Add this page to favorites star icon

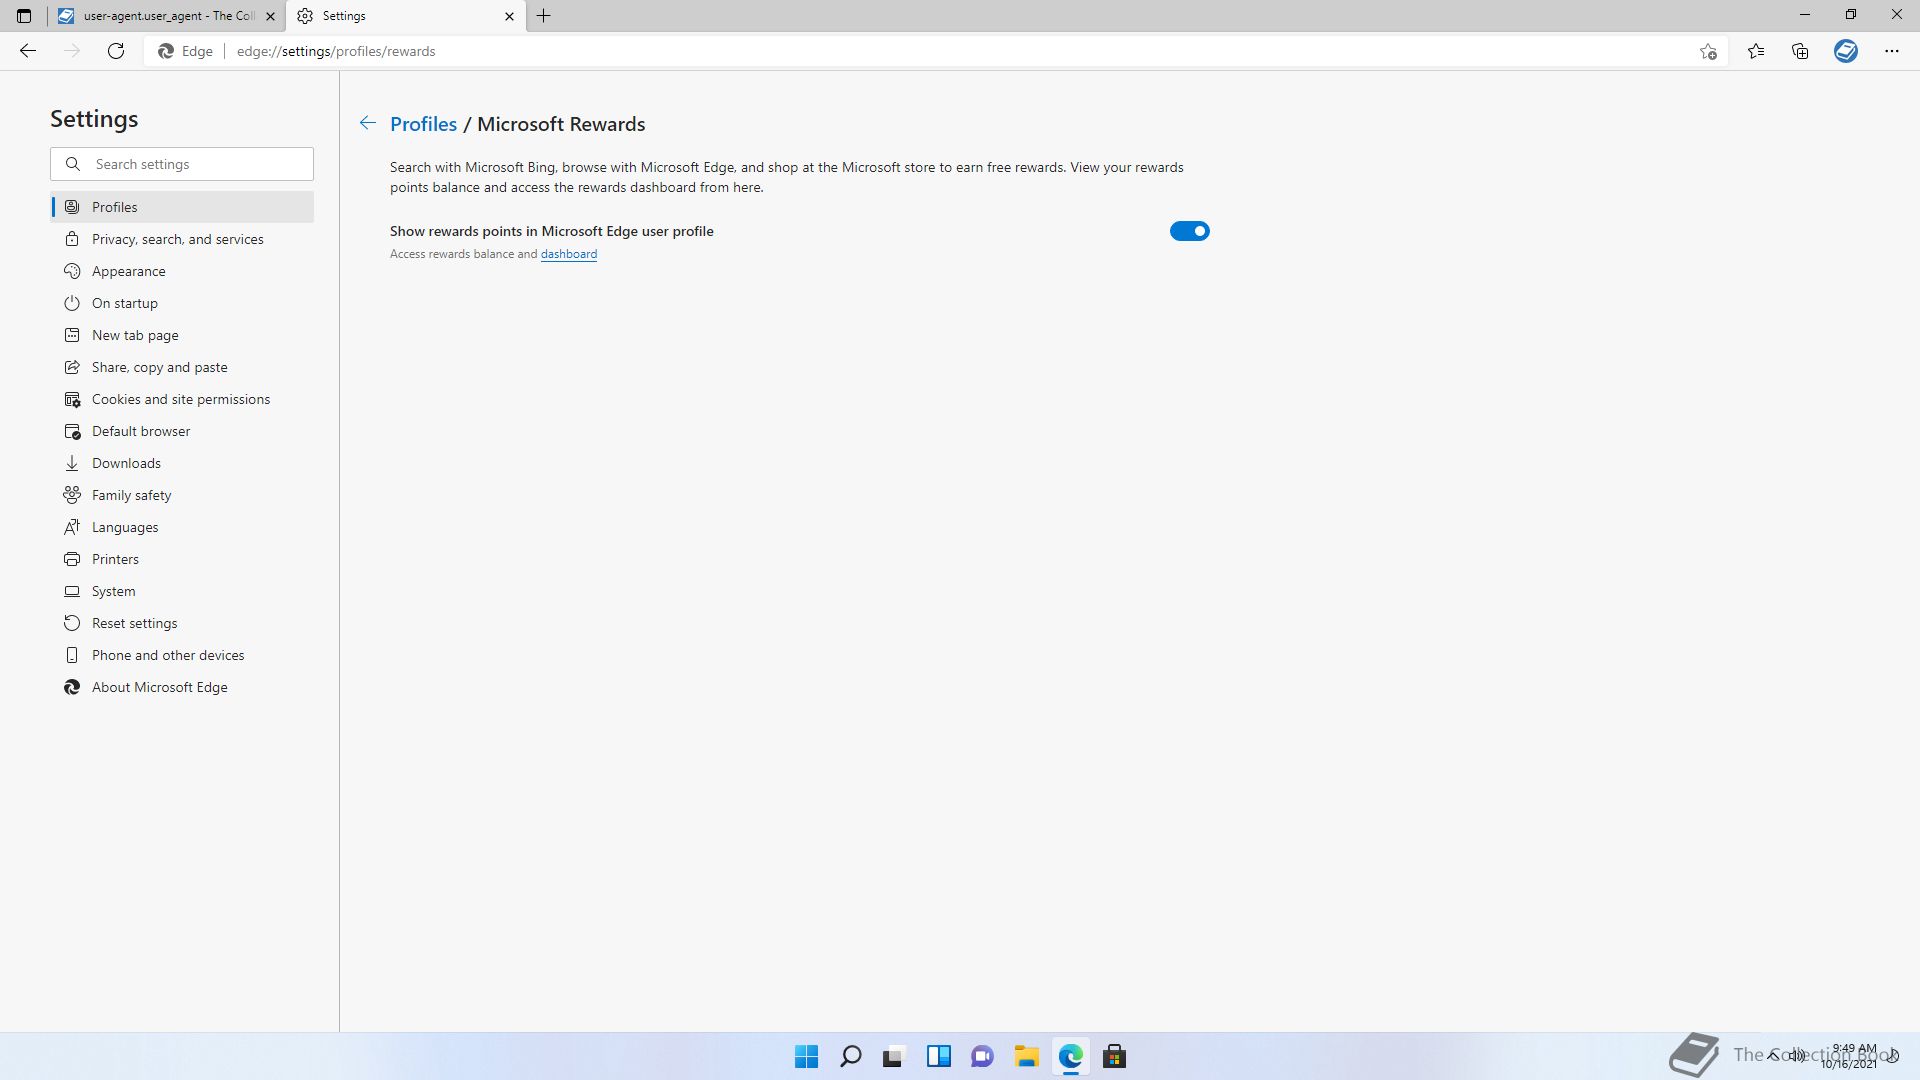pos(1708,51)
